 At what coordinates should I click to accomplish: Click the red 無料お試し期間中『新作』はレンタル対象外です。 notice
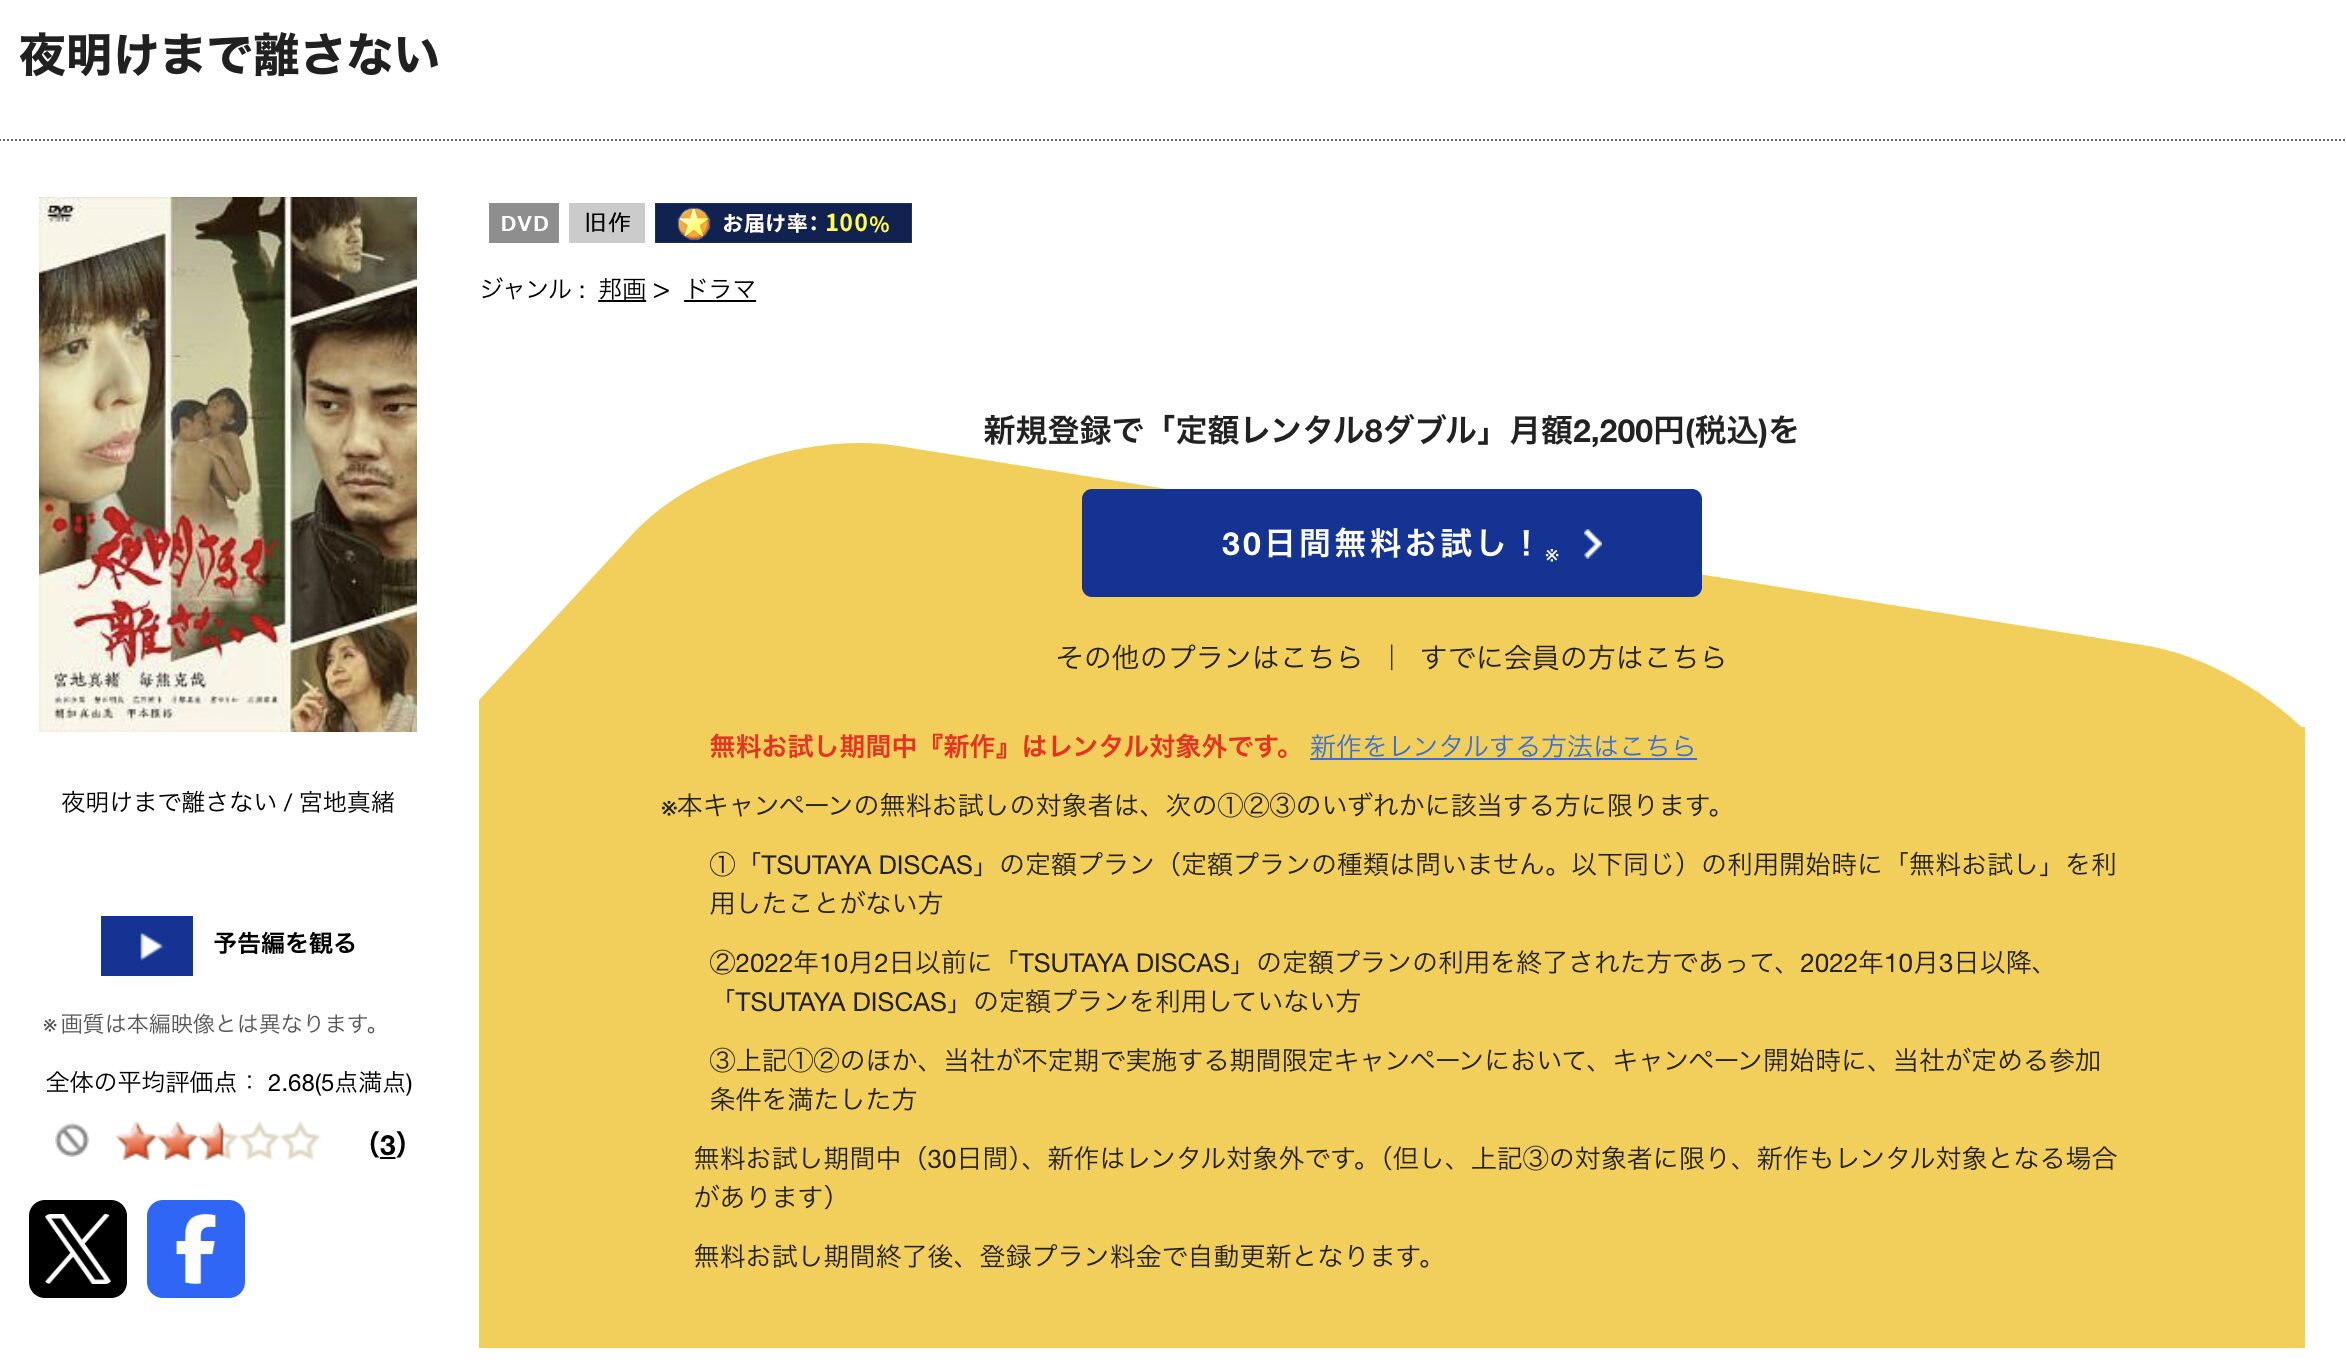click(1002, 746)
